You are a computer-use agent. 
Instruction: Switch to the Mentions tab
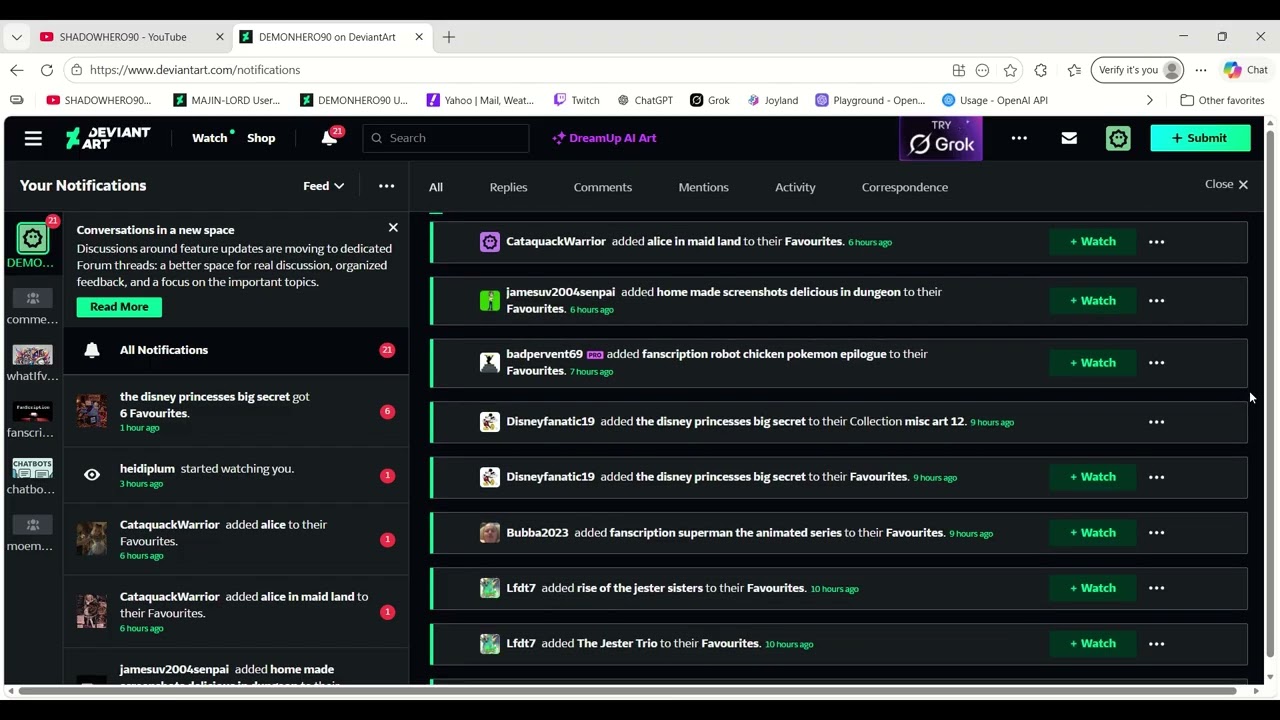point(703,187)
